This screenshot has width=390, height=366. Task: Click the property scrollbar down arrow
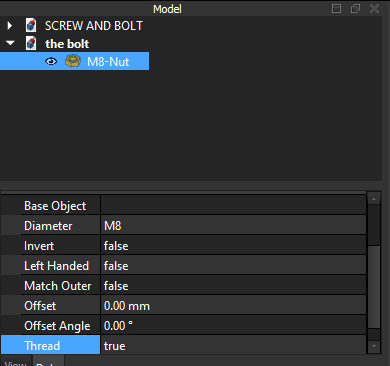tap(374, 346)
